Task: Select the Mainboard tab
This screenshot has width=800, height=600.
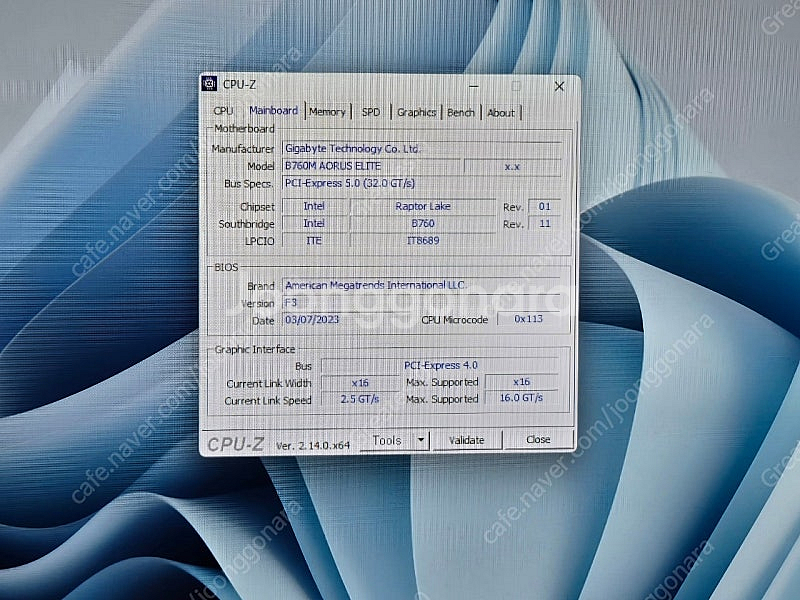Action: click(x=273, y=110)
